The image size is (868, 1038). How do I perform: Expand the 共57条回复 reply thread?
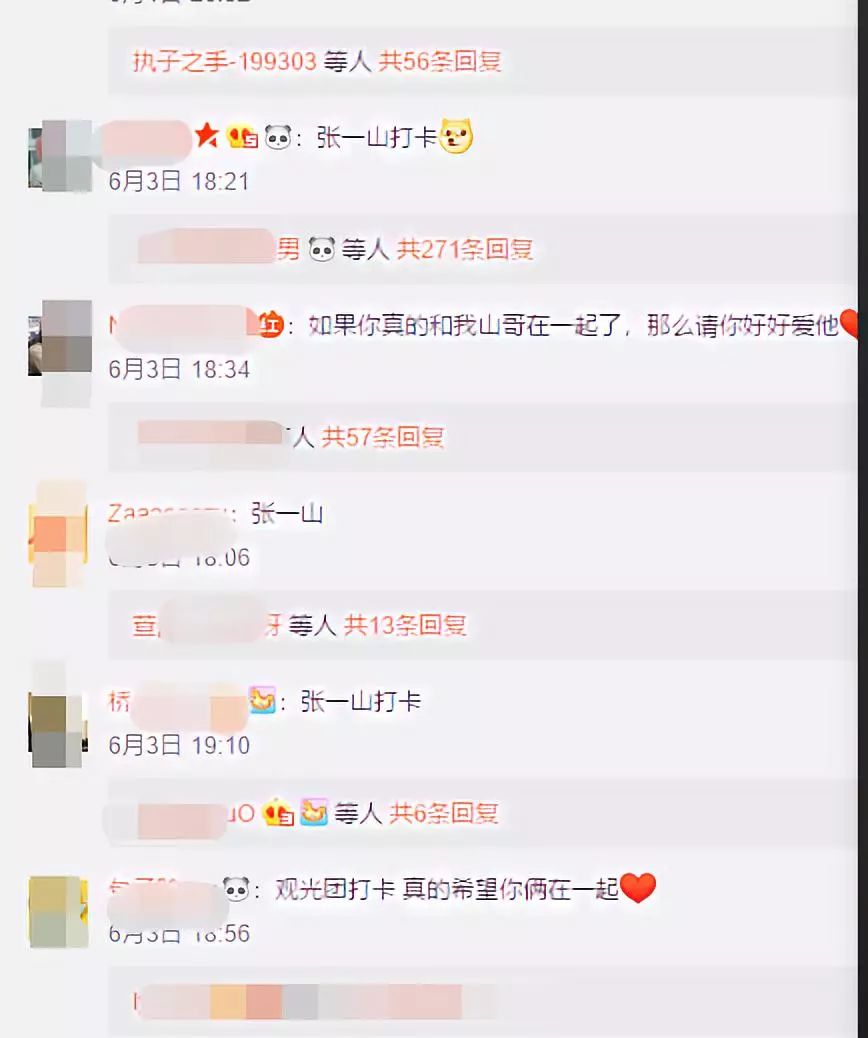382,437
